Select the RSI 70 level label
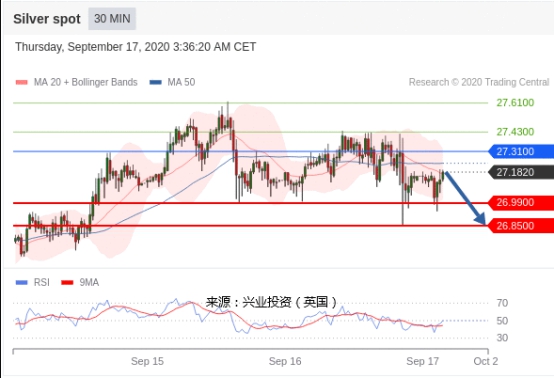Screen dimensions: 554x378 point(502,303)
